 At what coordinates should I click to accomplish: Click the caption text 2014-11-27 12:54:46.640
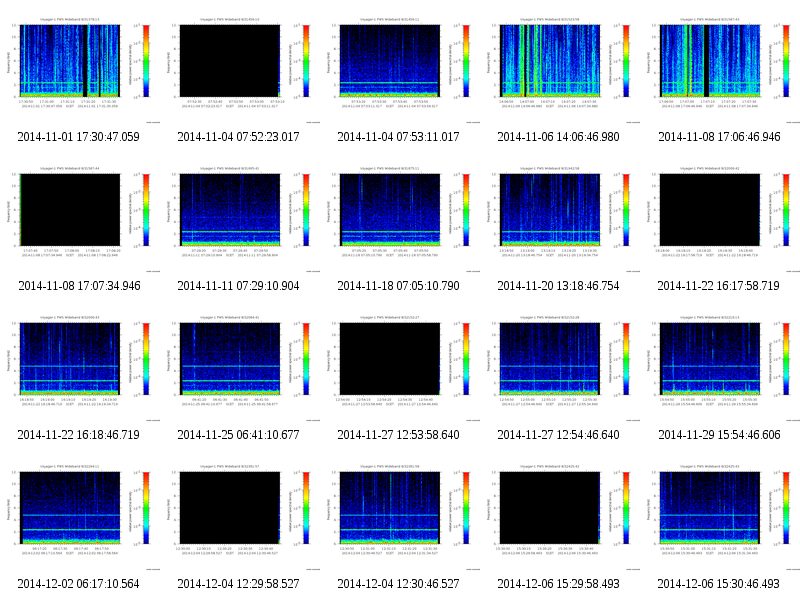point(559,435)
